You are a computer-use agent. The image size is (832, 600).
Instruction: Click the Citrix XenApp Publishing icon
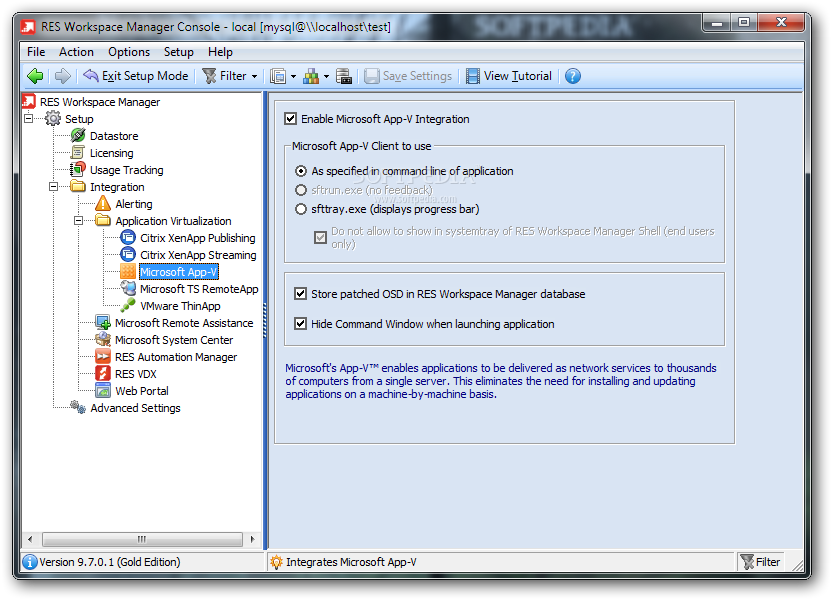click(128, 237)
